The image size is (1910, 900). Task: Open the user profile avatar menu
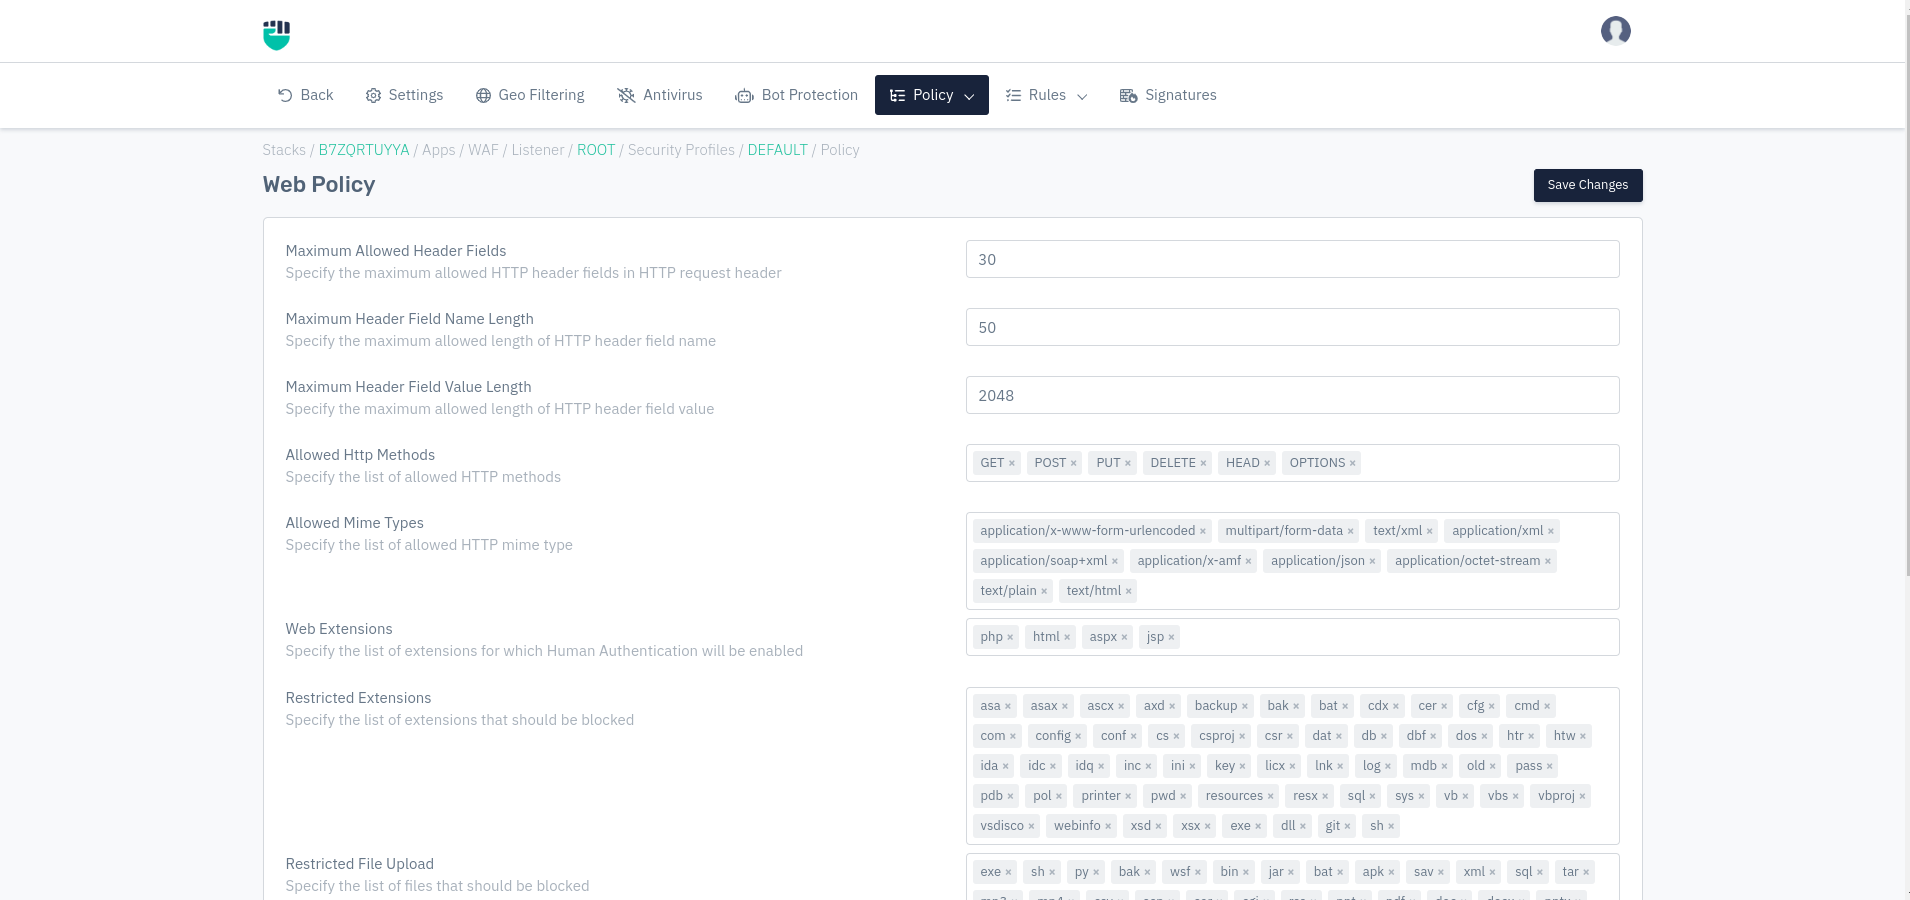pyautogui.click(x=1615, y=31)
